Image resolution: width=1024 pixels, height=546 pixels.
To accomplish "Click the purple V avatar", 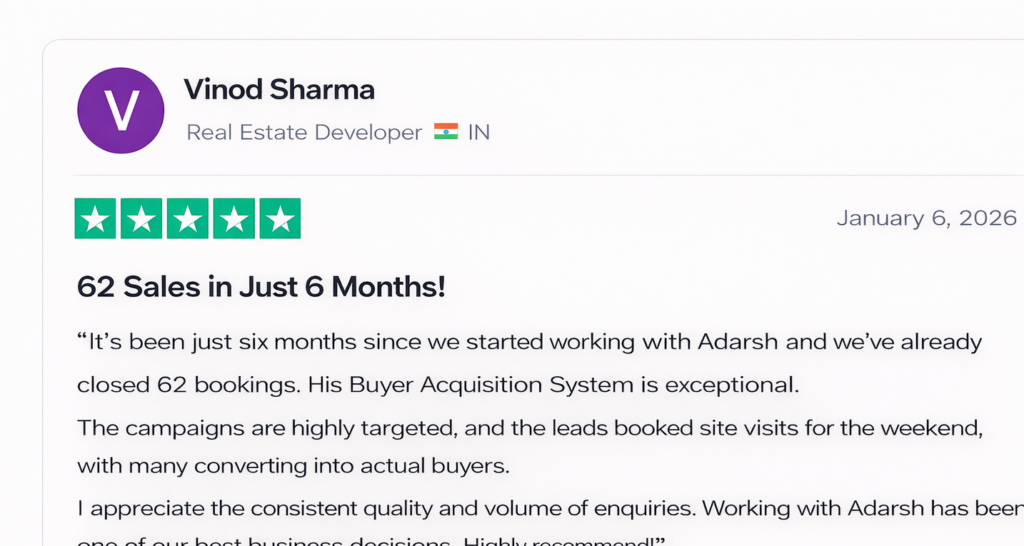I will coord(121,111).
